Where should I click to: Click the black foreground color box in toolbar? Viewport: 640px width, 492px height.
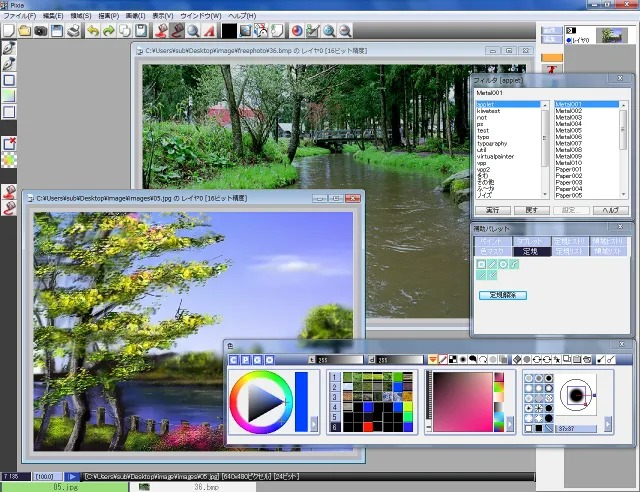pyautogui.click(x=228, y=31)
